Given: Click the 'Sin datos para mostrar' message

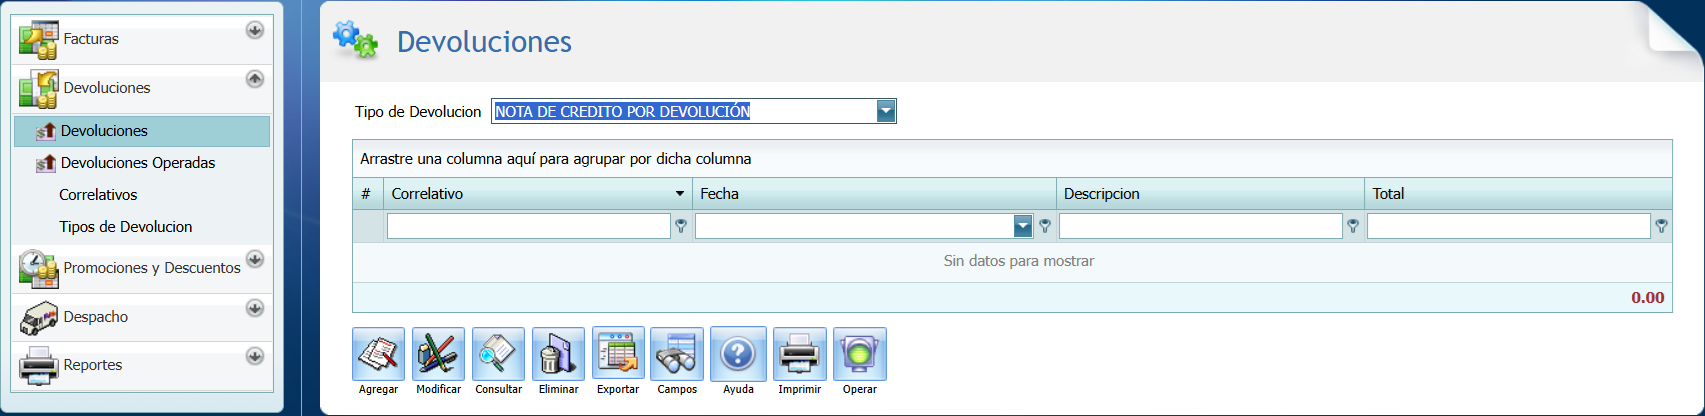Looking at the screenshot, I should click(x=1019, y=261).
